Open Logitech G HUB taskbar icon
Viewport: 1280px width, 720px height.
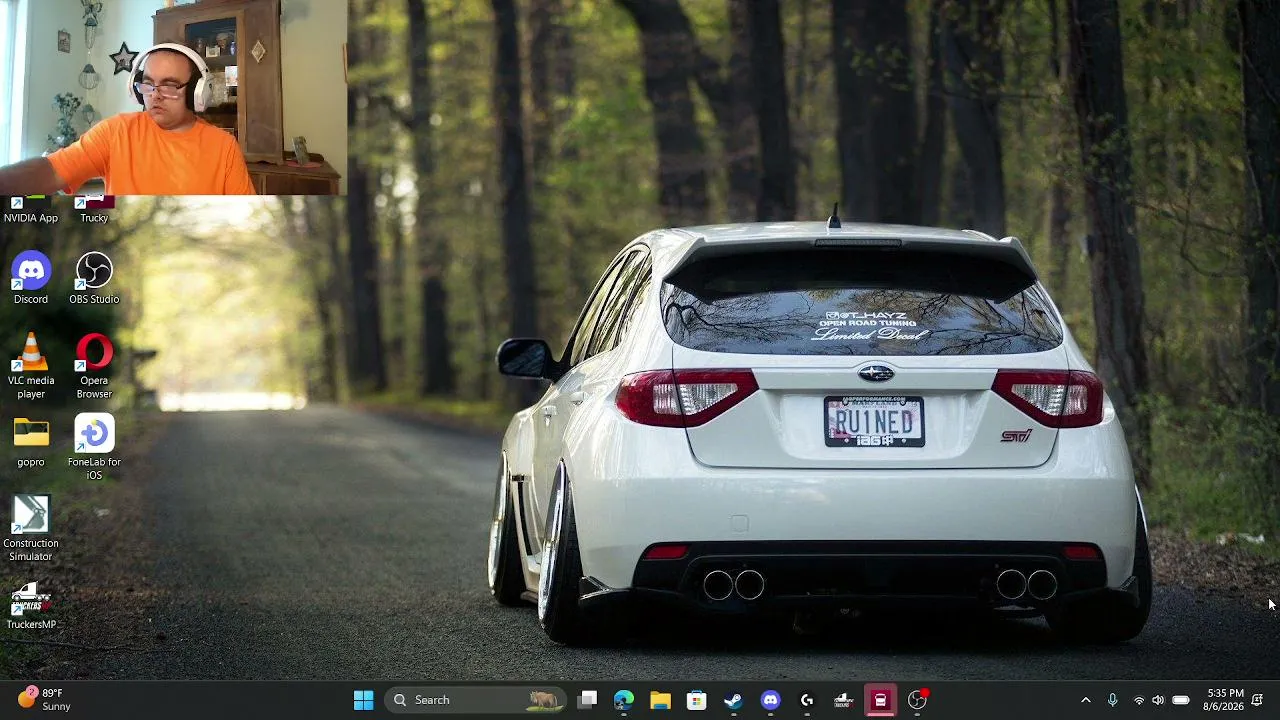point(807,700)
